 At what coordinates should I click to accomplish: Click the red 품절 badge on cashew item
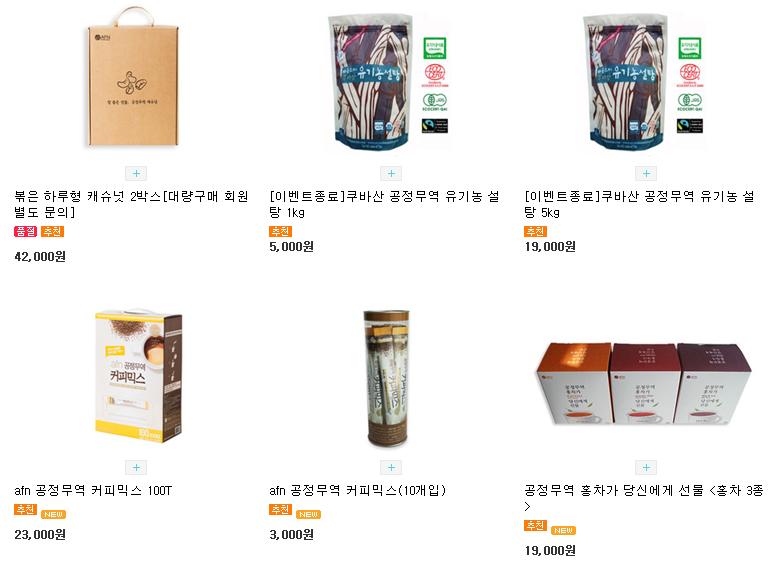click(x=26, y=231)
